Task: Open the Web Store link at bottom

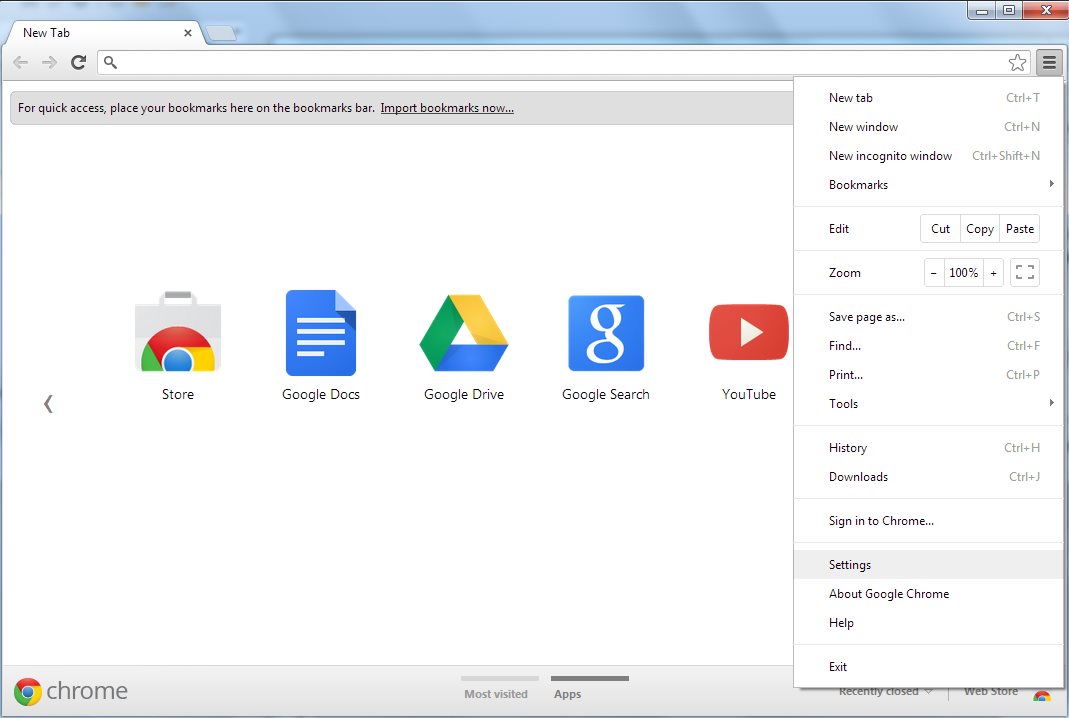Action: (x=991, y=691)
